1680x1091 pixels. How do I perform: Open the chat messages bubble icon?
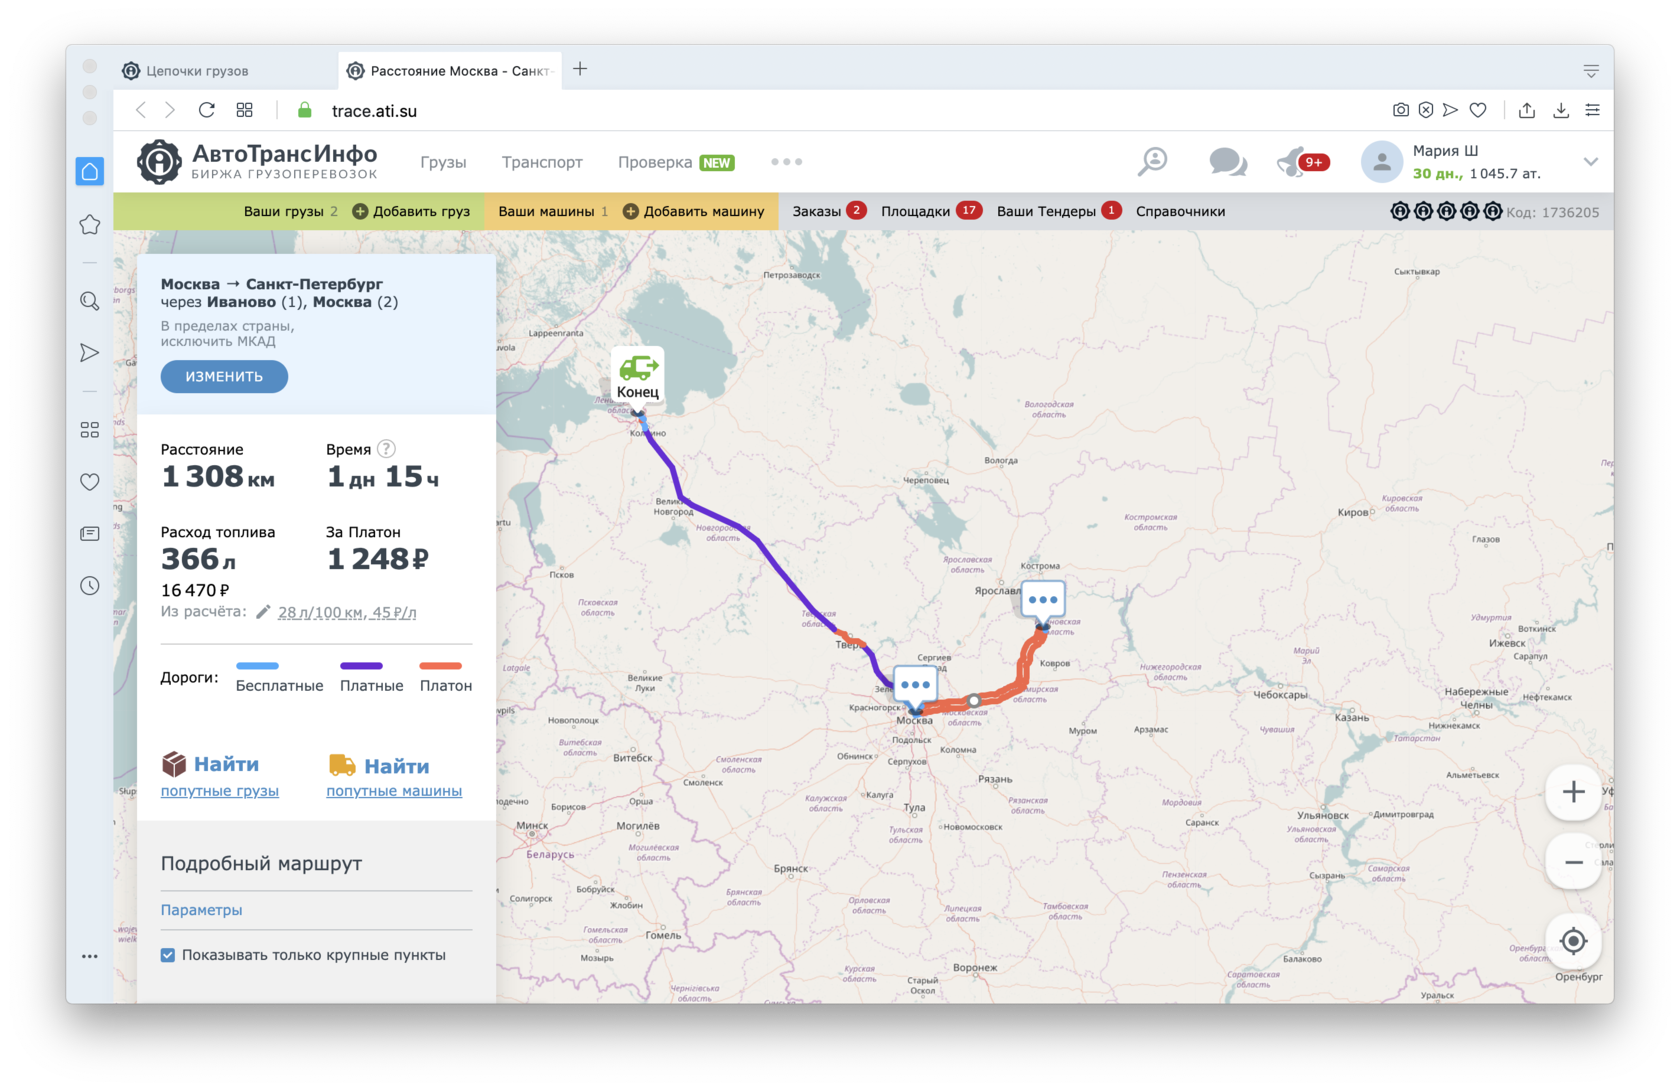coord(1226,161)
